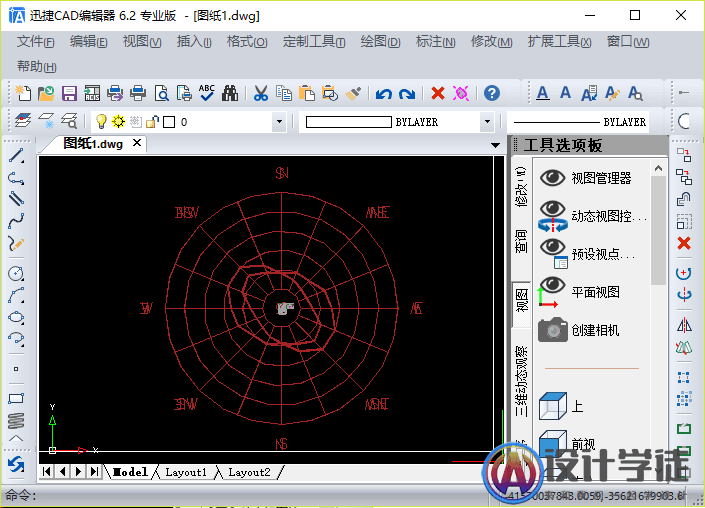Viewport: 705px width, 508px height.
Task: Open the layer name dropdown arrow
Action: pyautogui.click(x=279, y=122)
